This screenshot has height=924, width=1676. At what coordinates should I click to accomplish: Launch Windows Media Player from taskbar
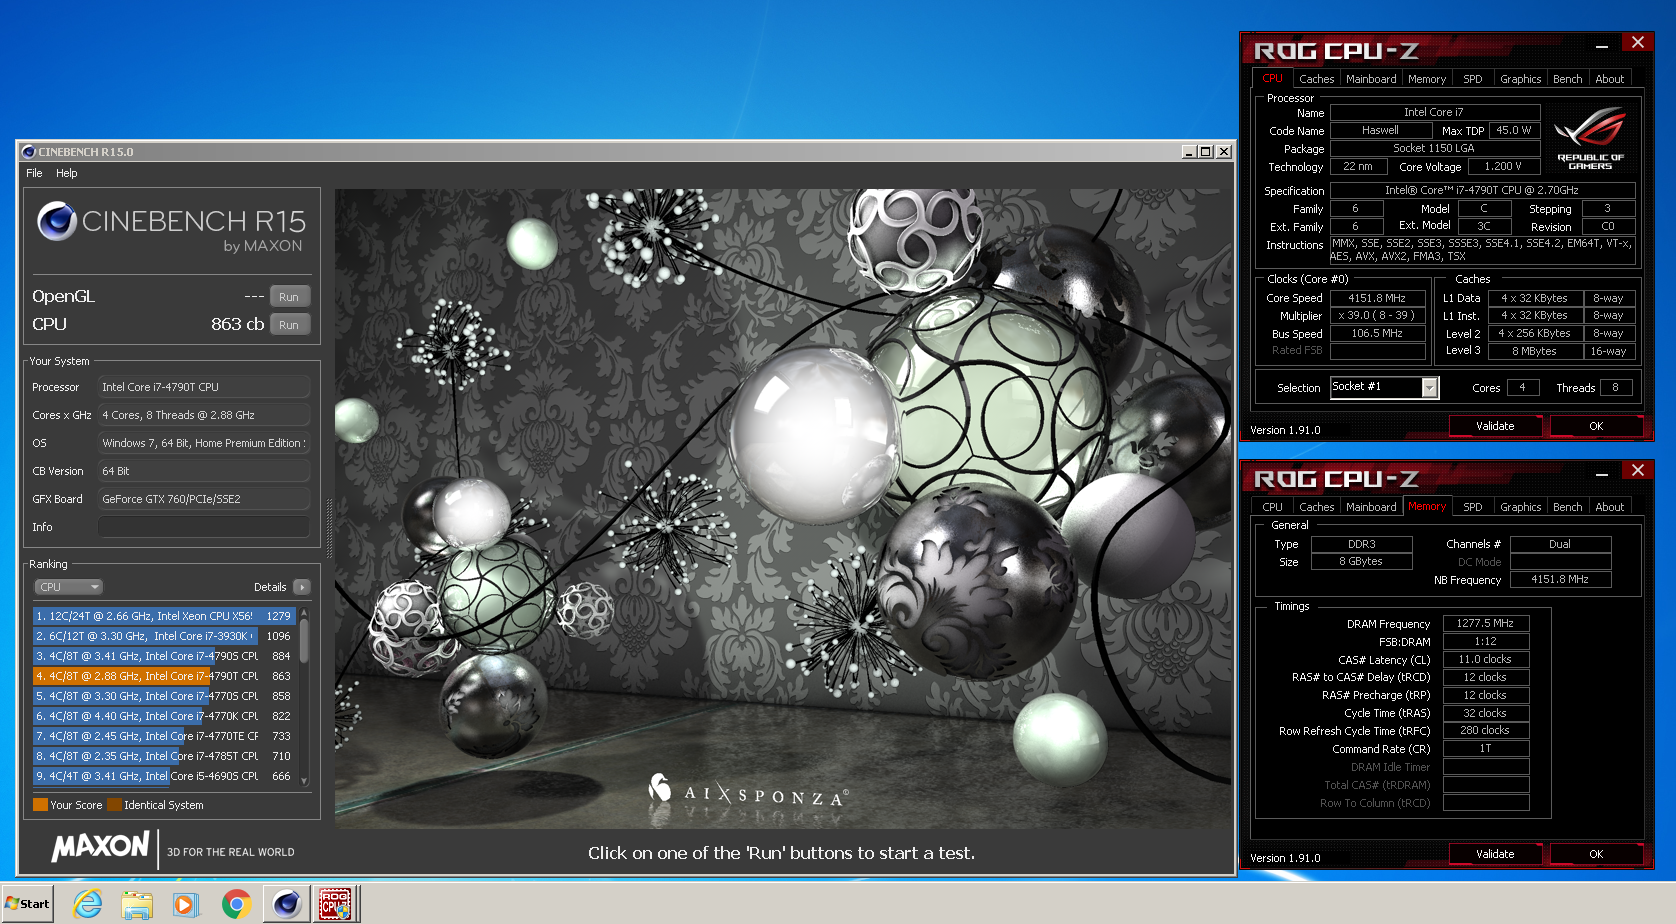point(186,904)
